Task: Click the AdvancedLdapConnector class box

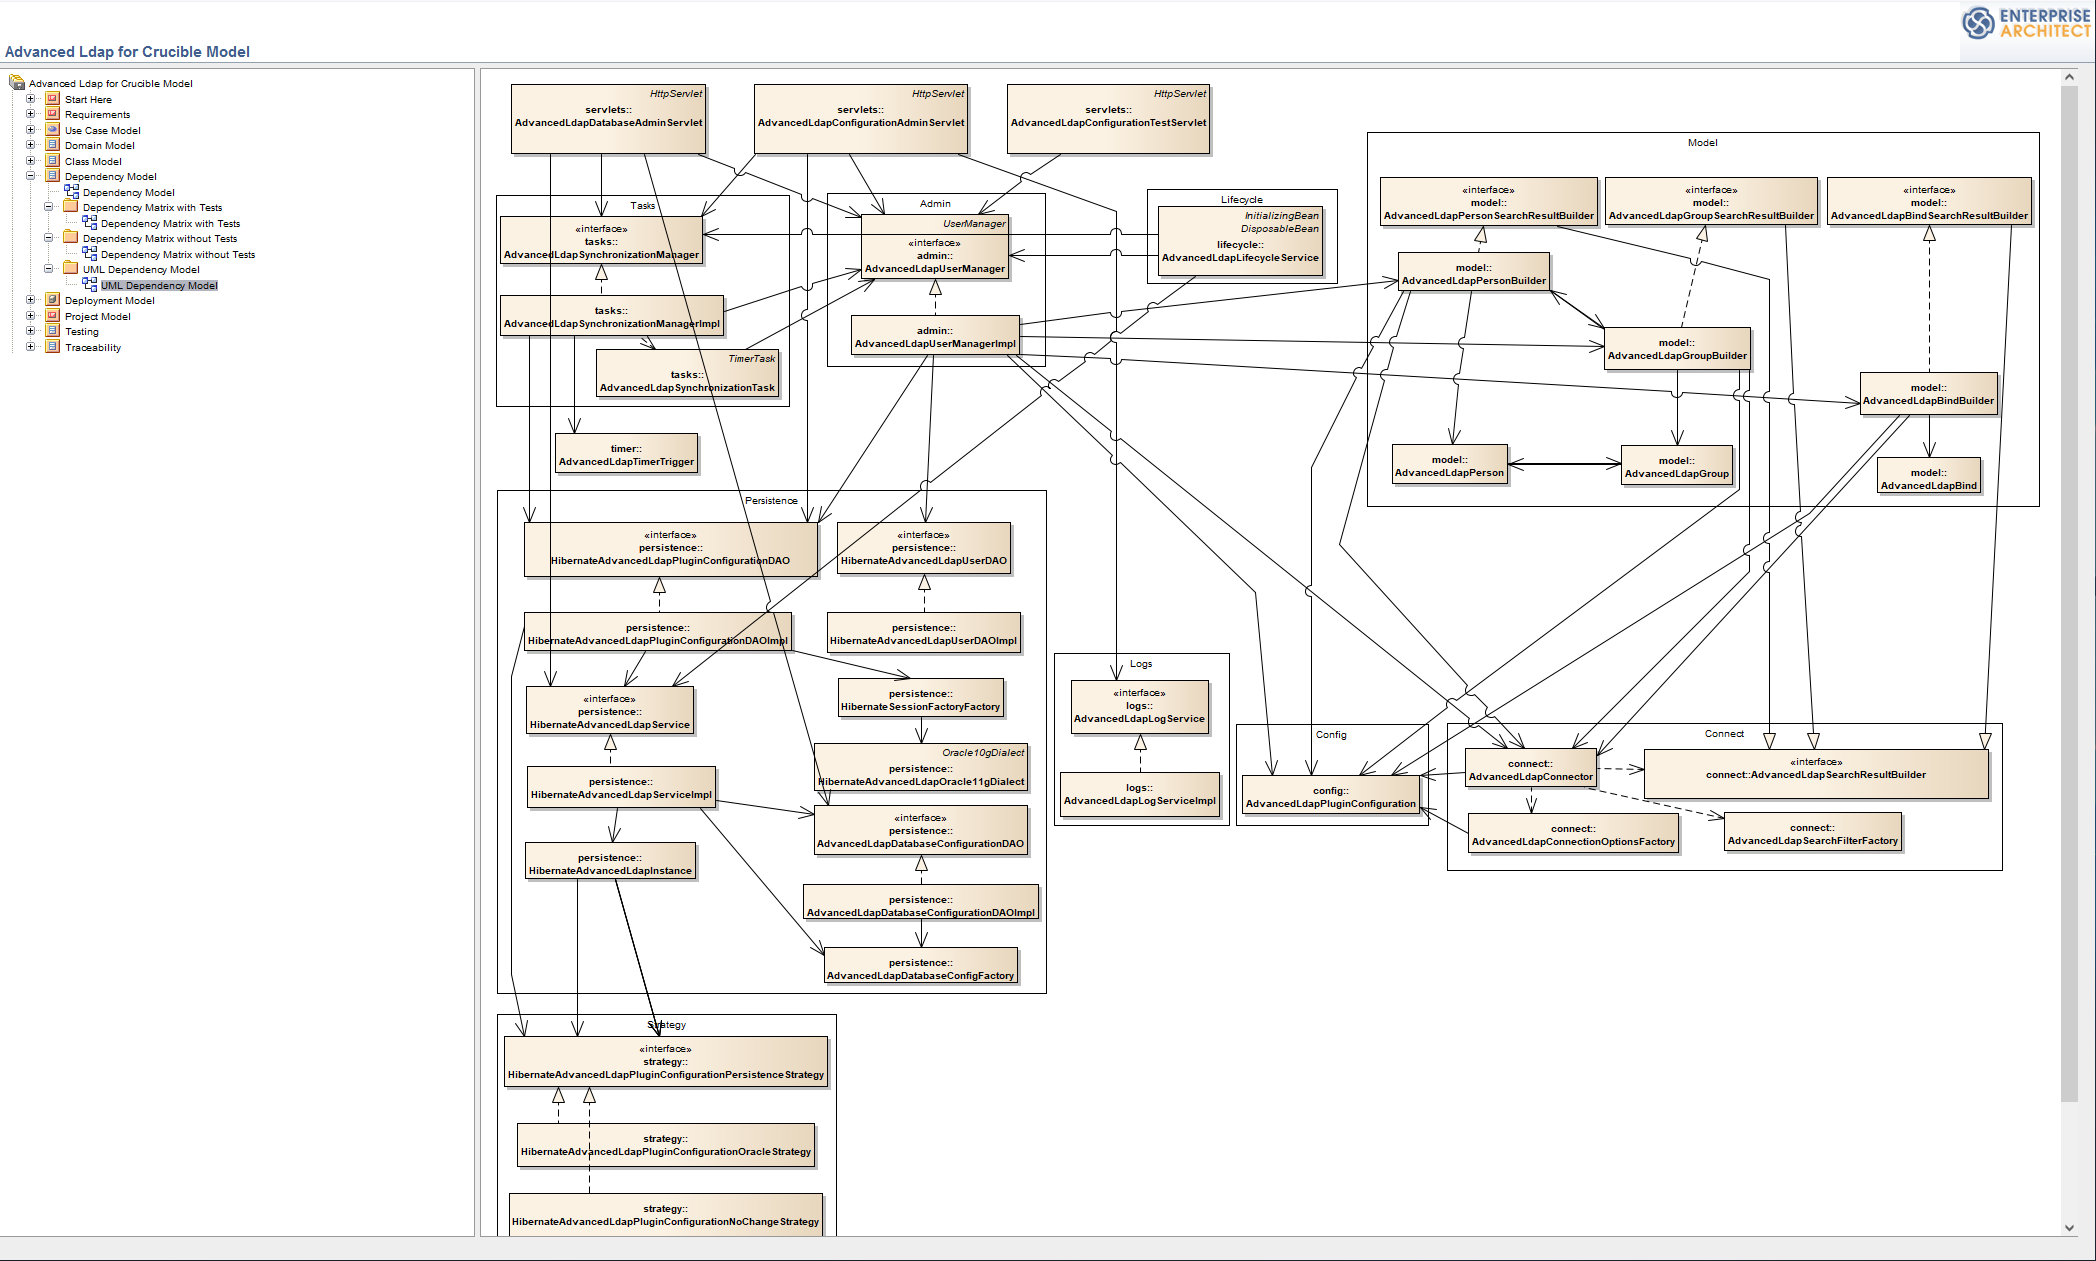Action: click(1530, 770)
